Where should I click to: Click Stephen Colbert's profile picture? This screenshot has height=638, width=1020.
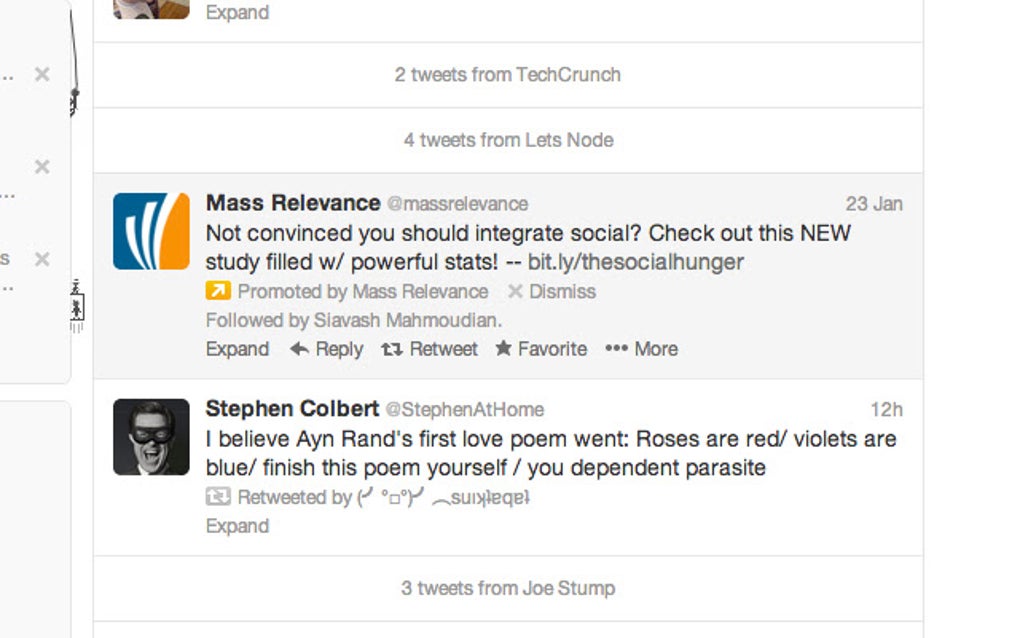pos(151,437)
